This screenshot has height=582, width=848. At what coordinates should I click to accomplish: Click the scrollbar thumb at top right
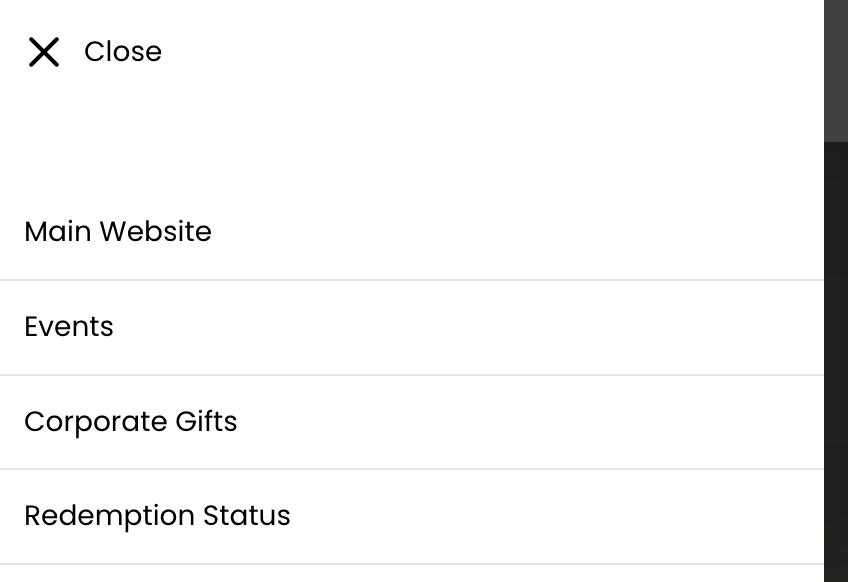pyautogui.click(x=835, y=70)
